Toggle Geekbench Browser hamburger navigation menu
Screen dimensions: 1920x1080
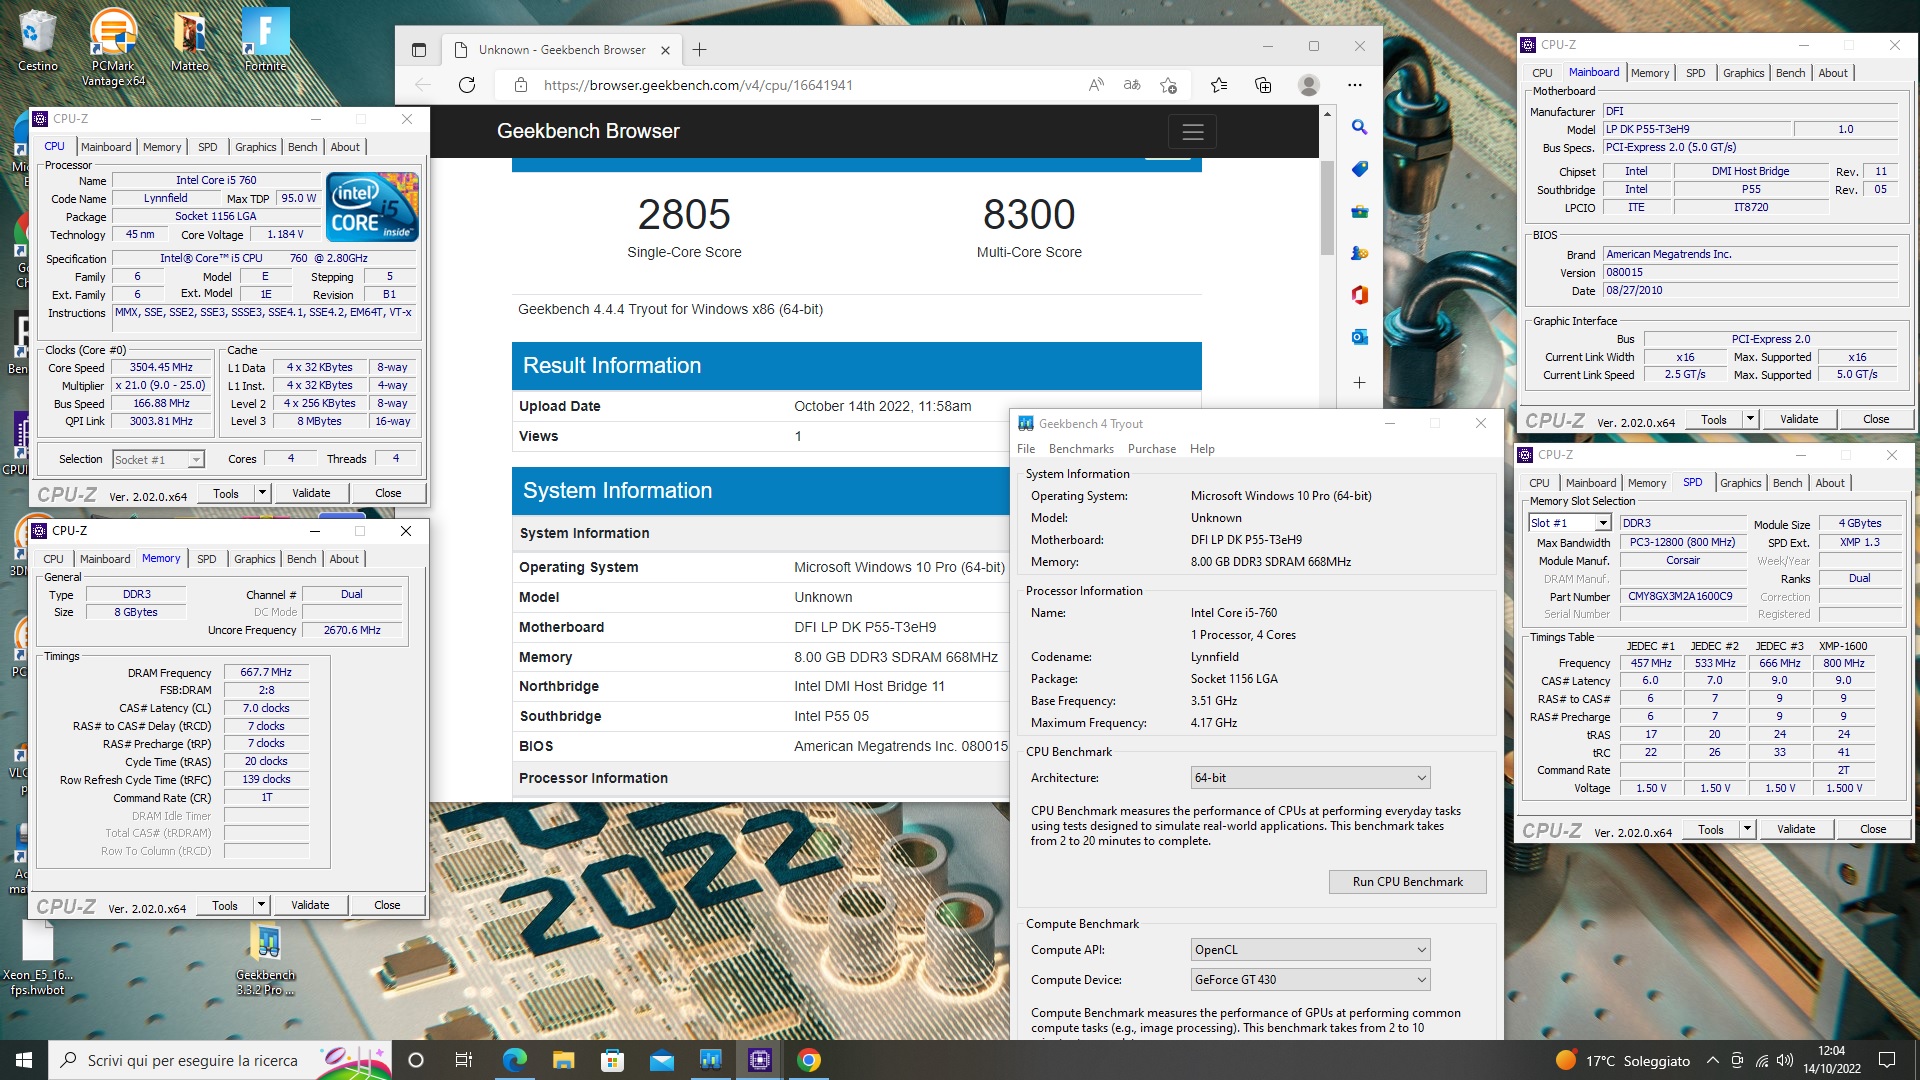click(x=1192, y=131)
